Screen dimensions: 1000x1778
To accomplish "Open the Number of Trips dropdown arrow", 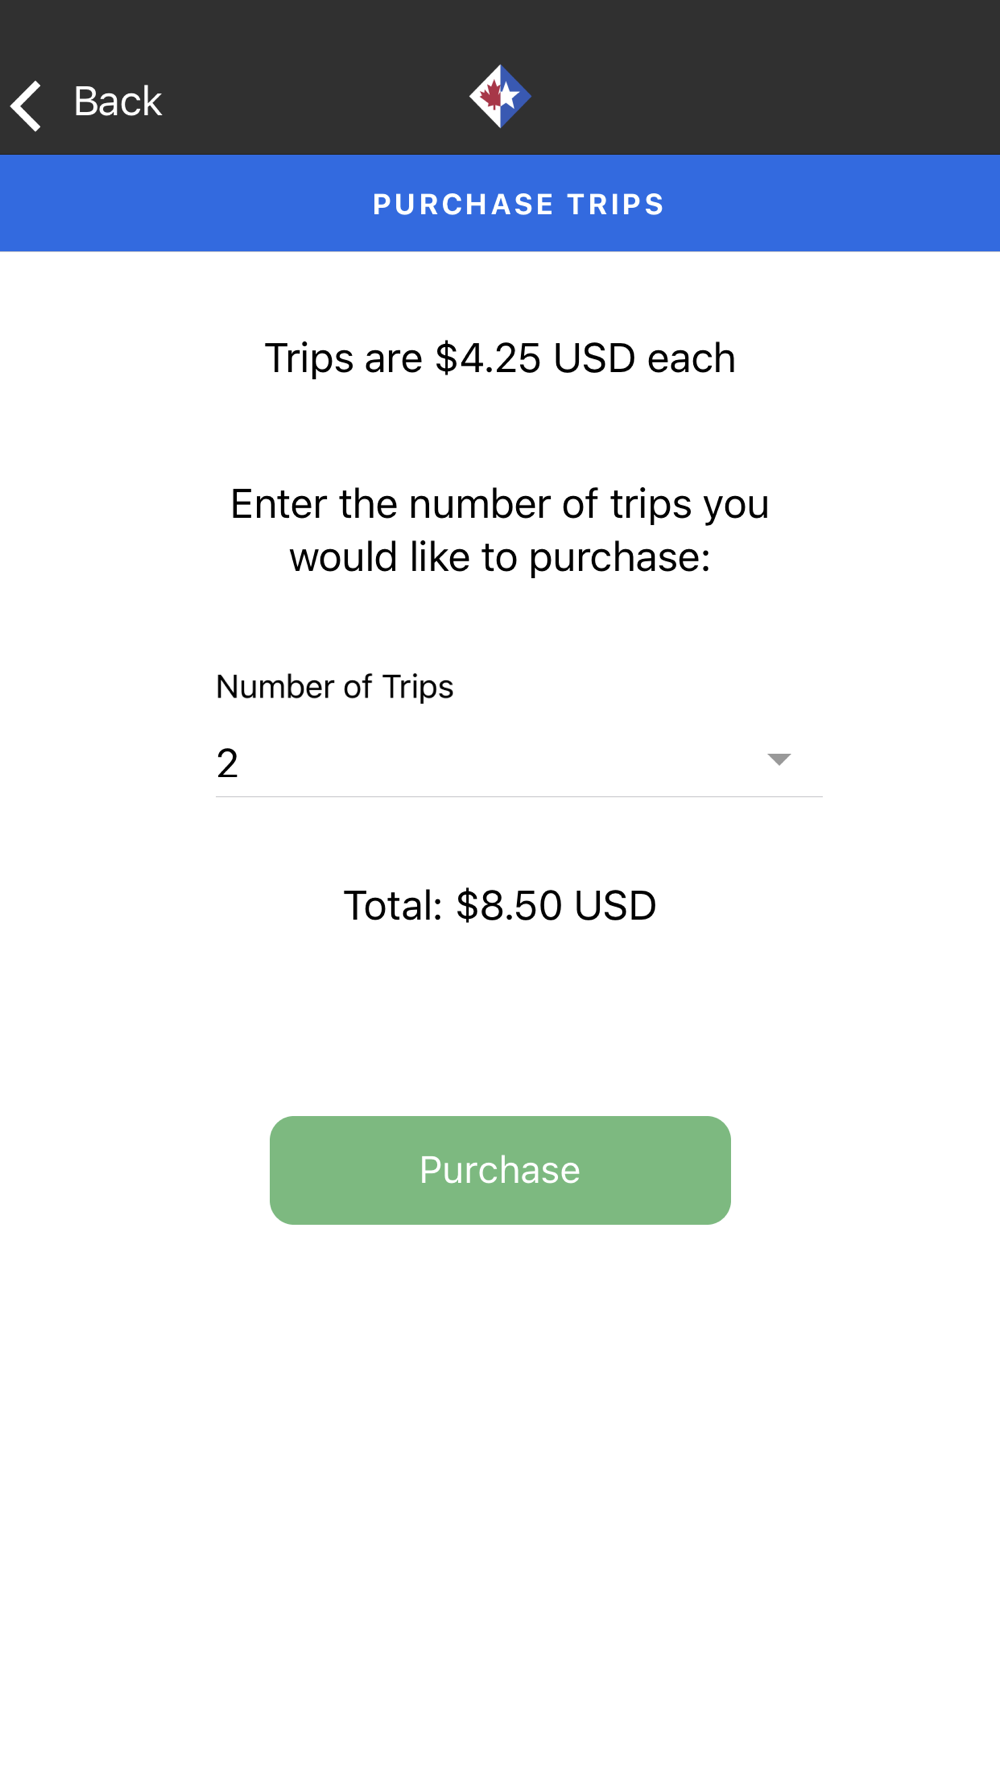I will click(x=779, y=760).
